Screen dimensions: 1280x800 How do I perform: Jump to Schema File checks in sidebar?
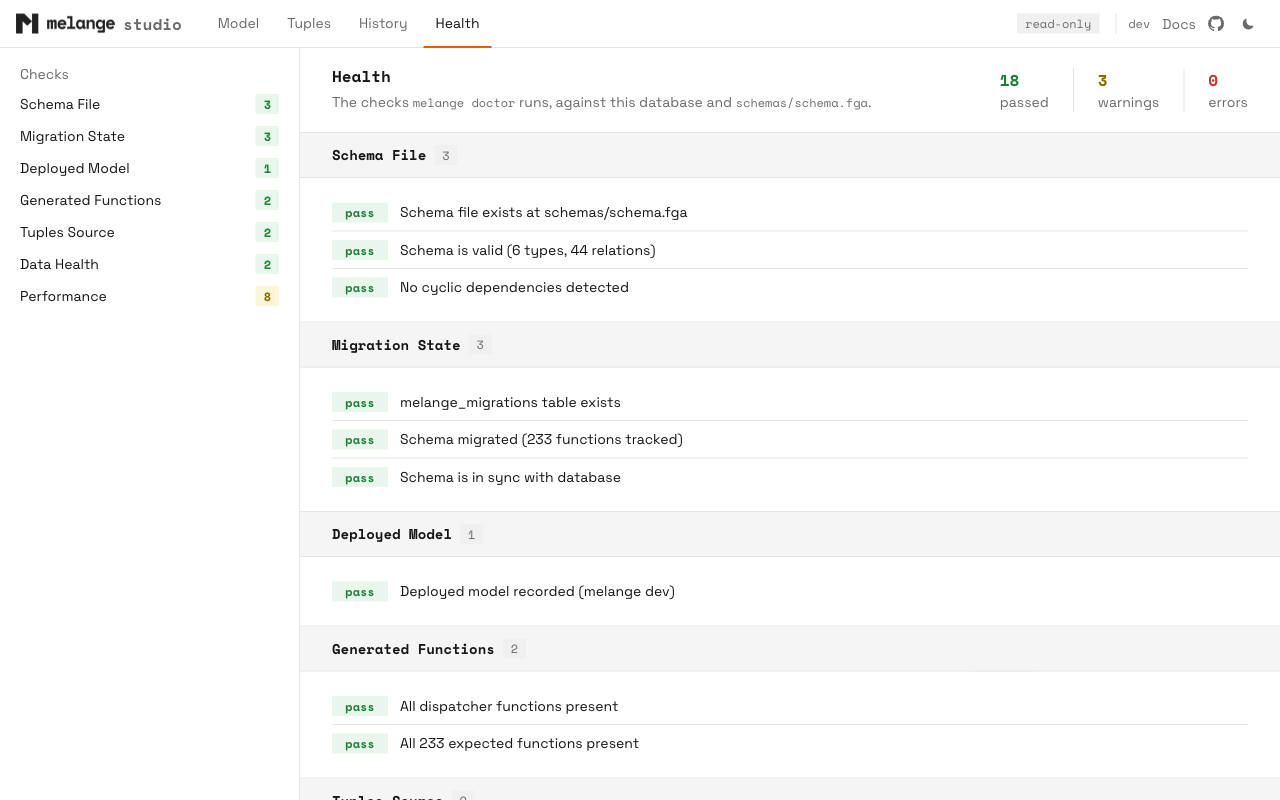[149, 104]
